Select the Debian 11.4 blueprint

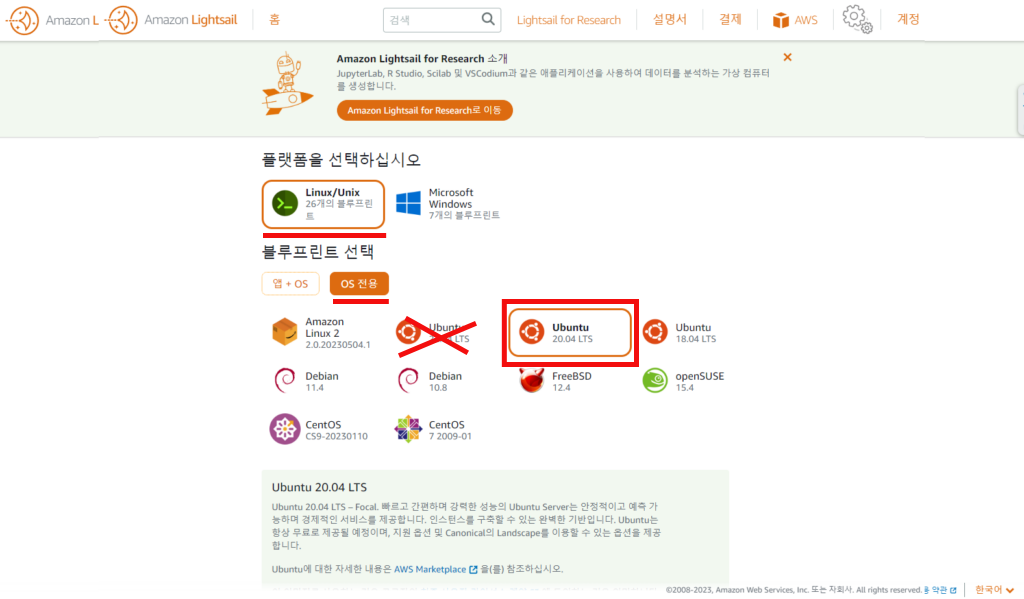307,381
